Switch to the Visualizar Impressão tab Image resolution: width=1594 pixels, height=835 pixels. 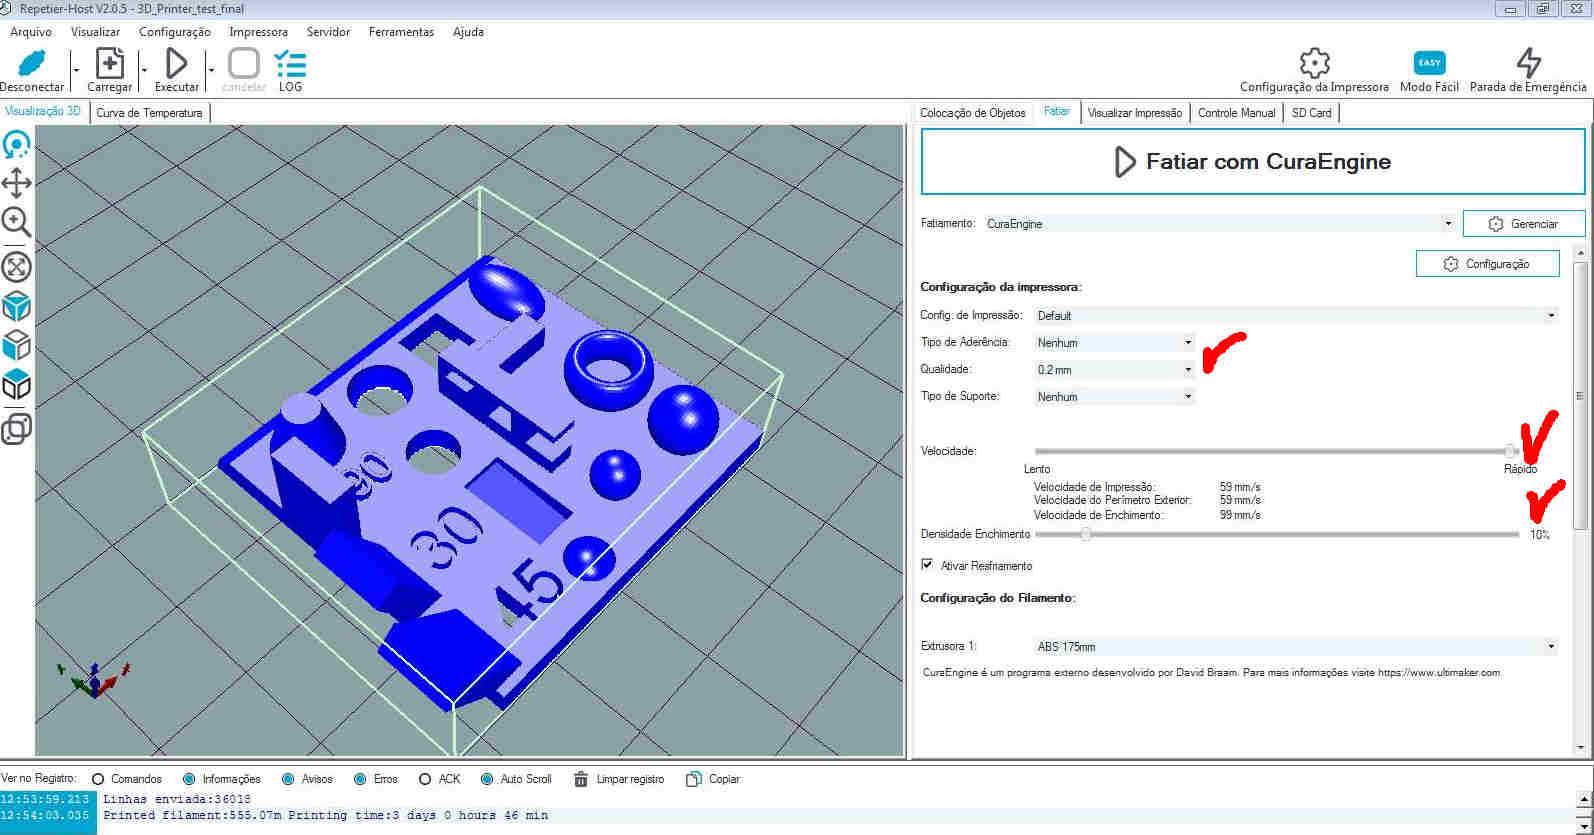point(1135,113)
